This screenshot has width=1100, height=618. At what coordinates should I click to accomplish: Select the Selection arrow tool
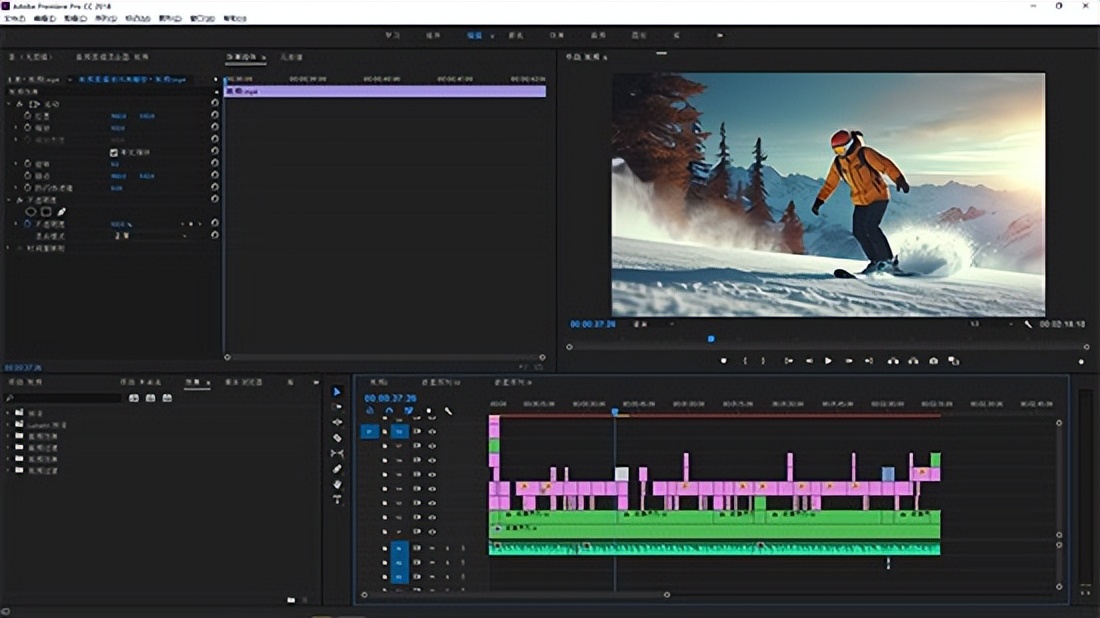337,391
